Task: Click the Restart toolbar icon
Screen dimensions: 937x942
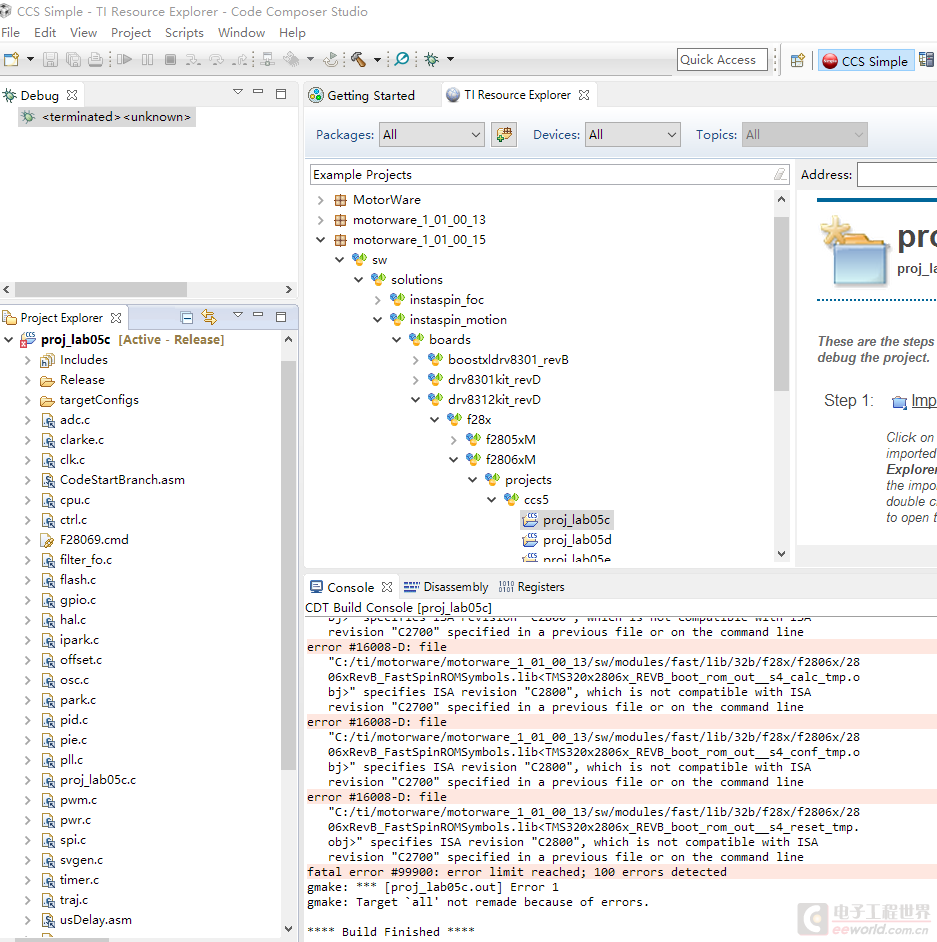Action: (x=330, y=59)
